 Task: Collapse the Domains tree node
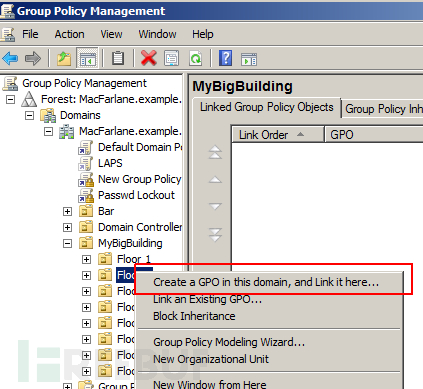30,116
